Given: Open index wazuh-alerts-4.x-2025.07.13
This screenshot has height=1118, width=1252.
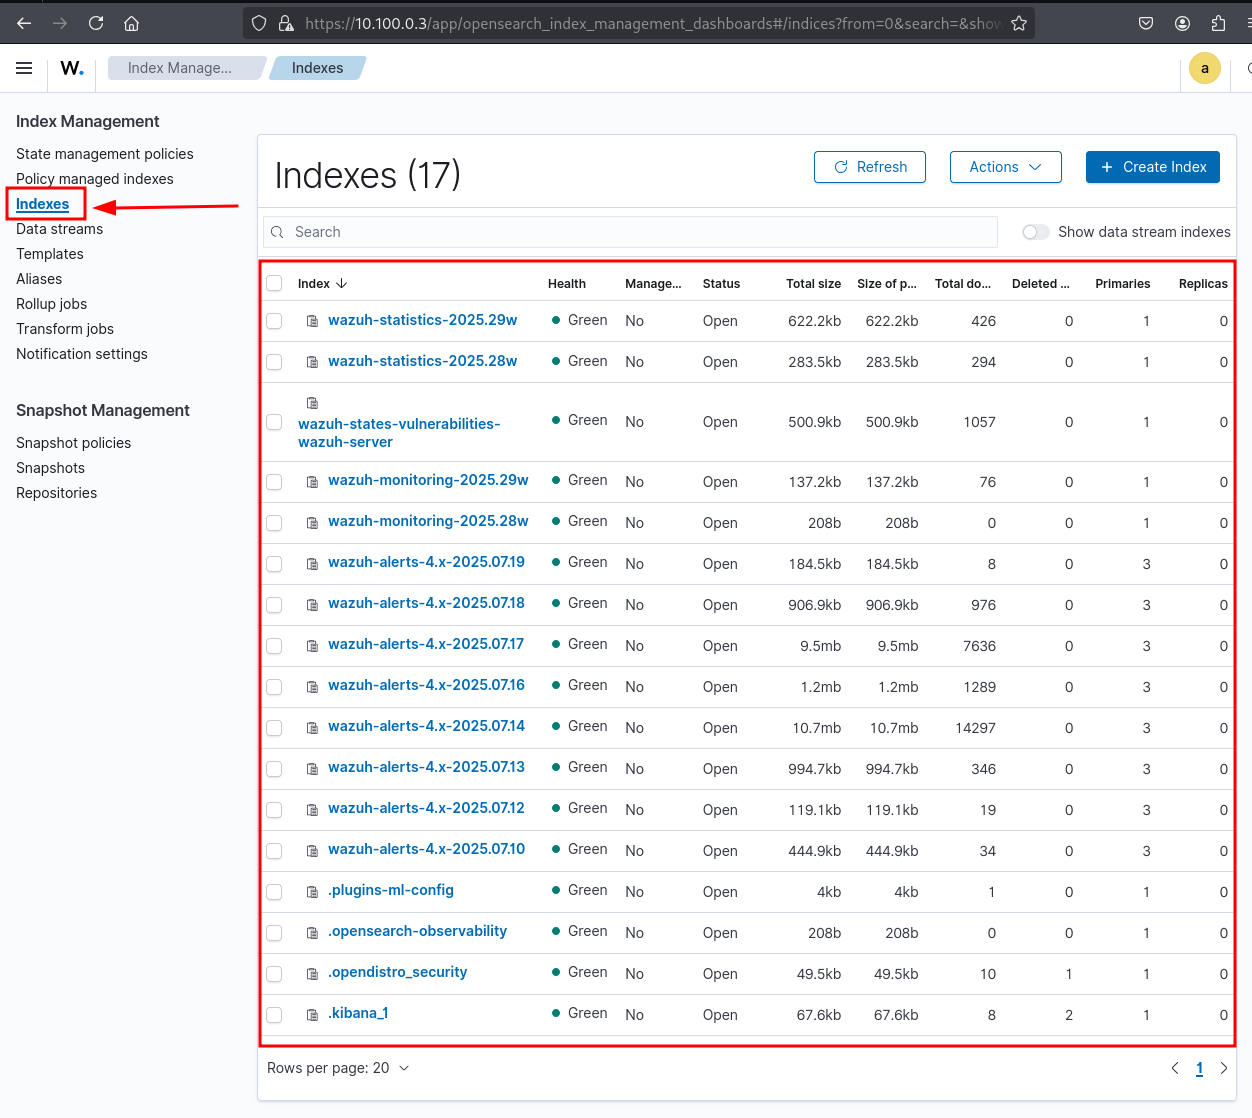Looking at the screenshot, I should coord(426,767).
